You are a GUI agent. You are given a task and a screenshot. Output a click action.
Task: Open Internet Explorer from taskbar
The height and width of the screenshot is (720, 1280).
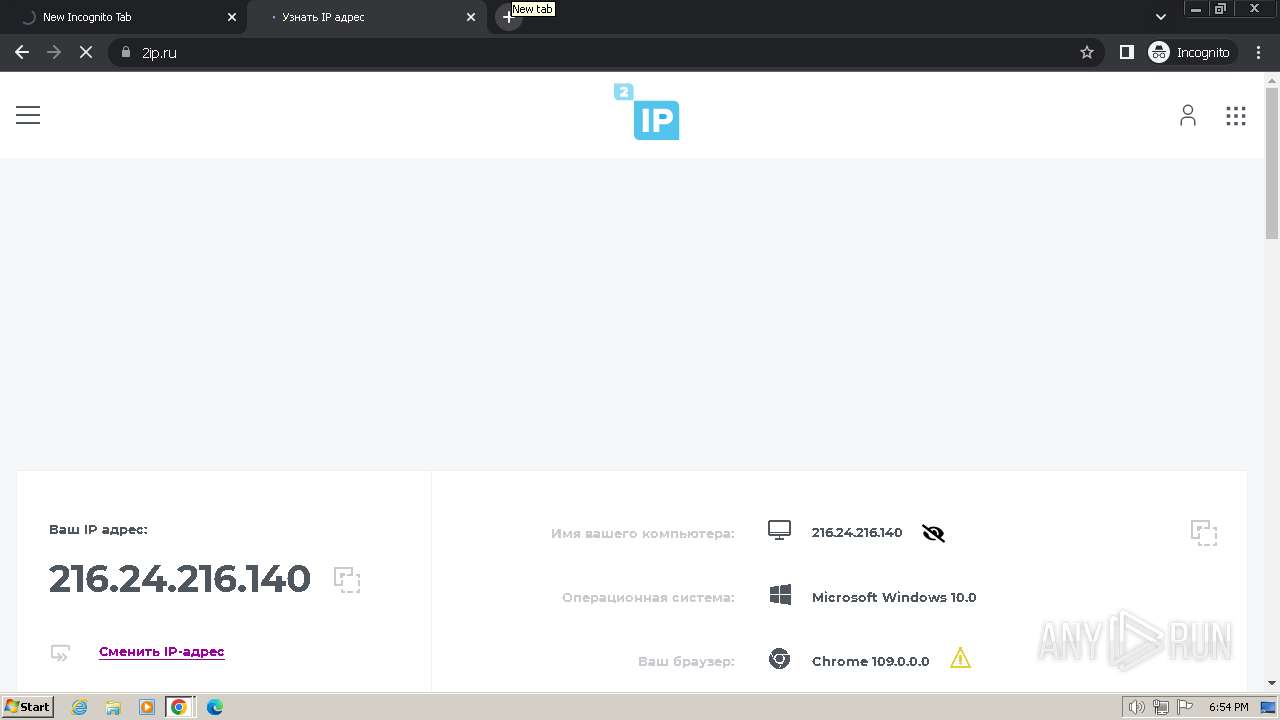pyautogui.click(x=80, y=707)
